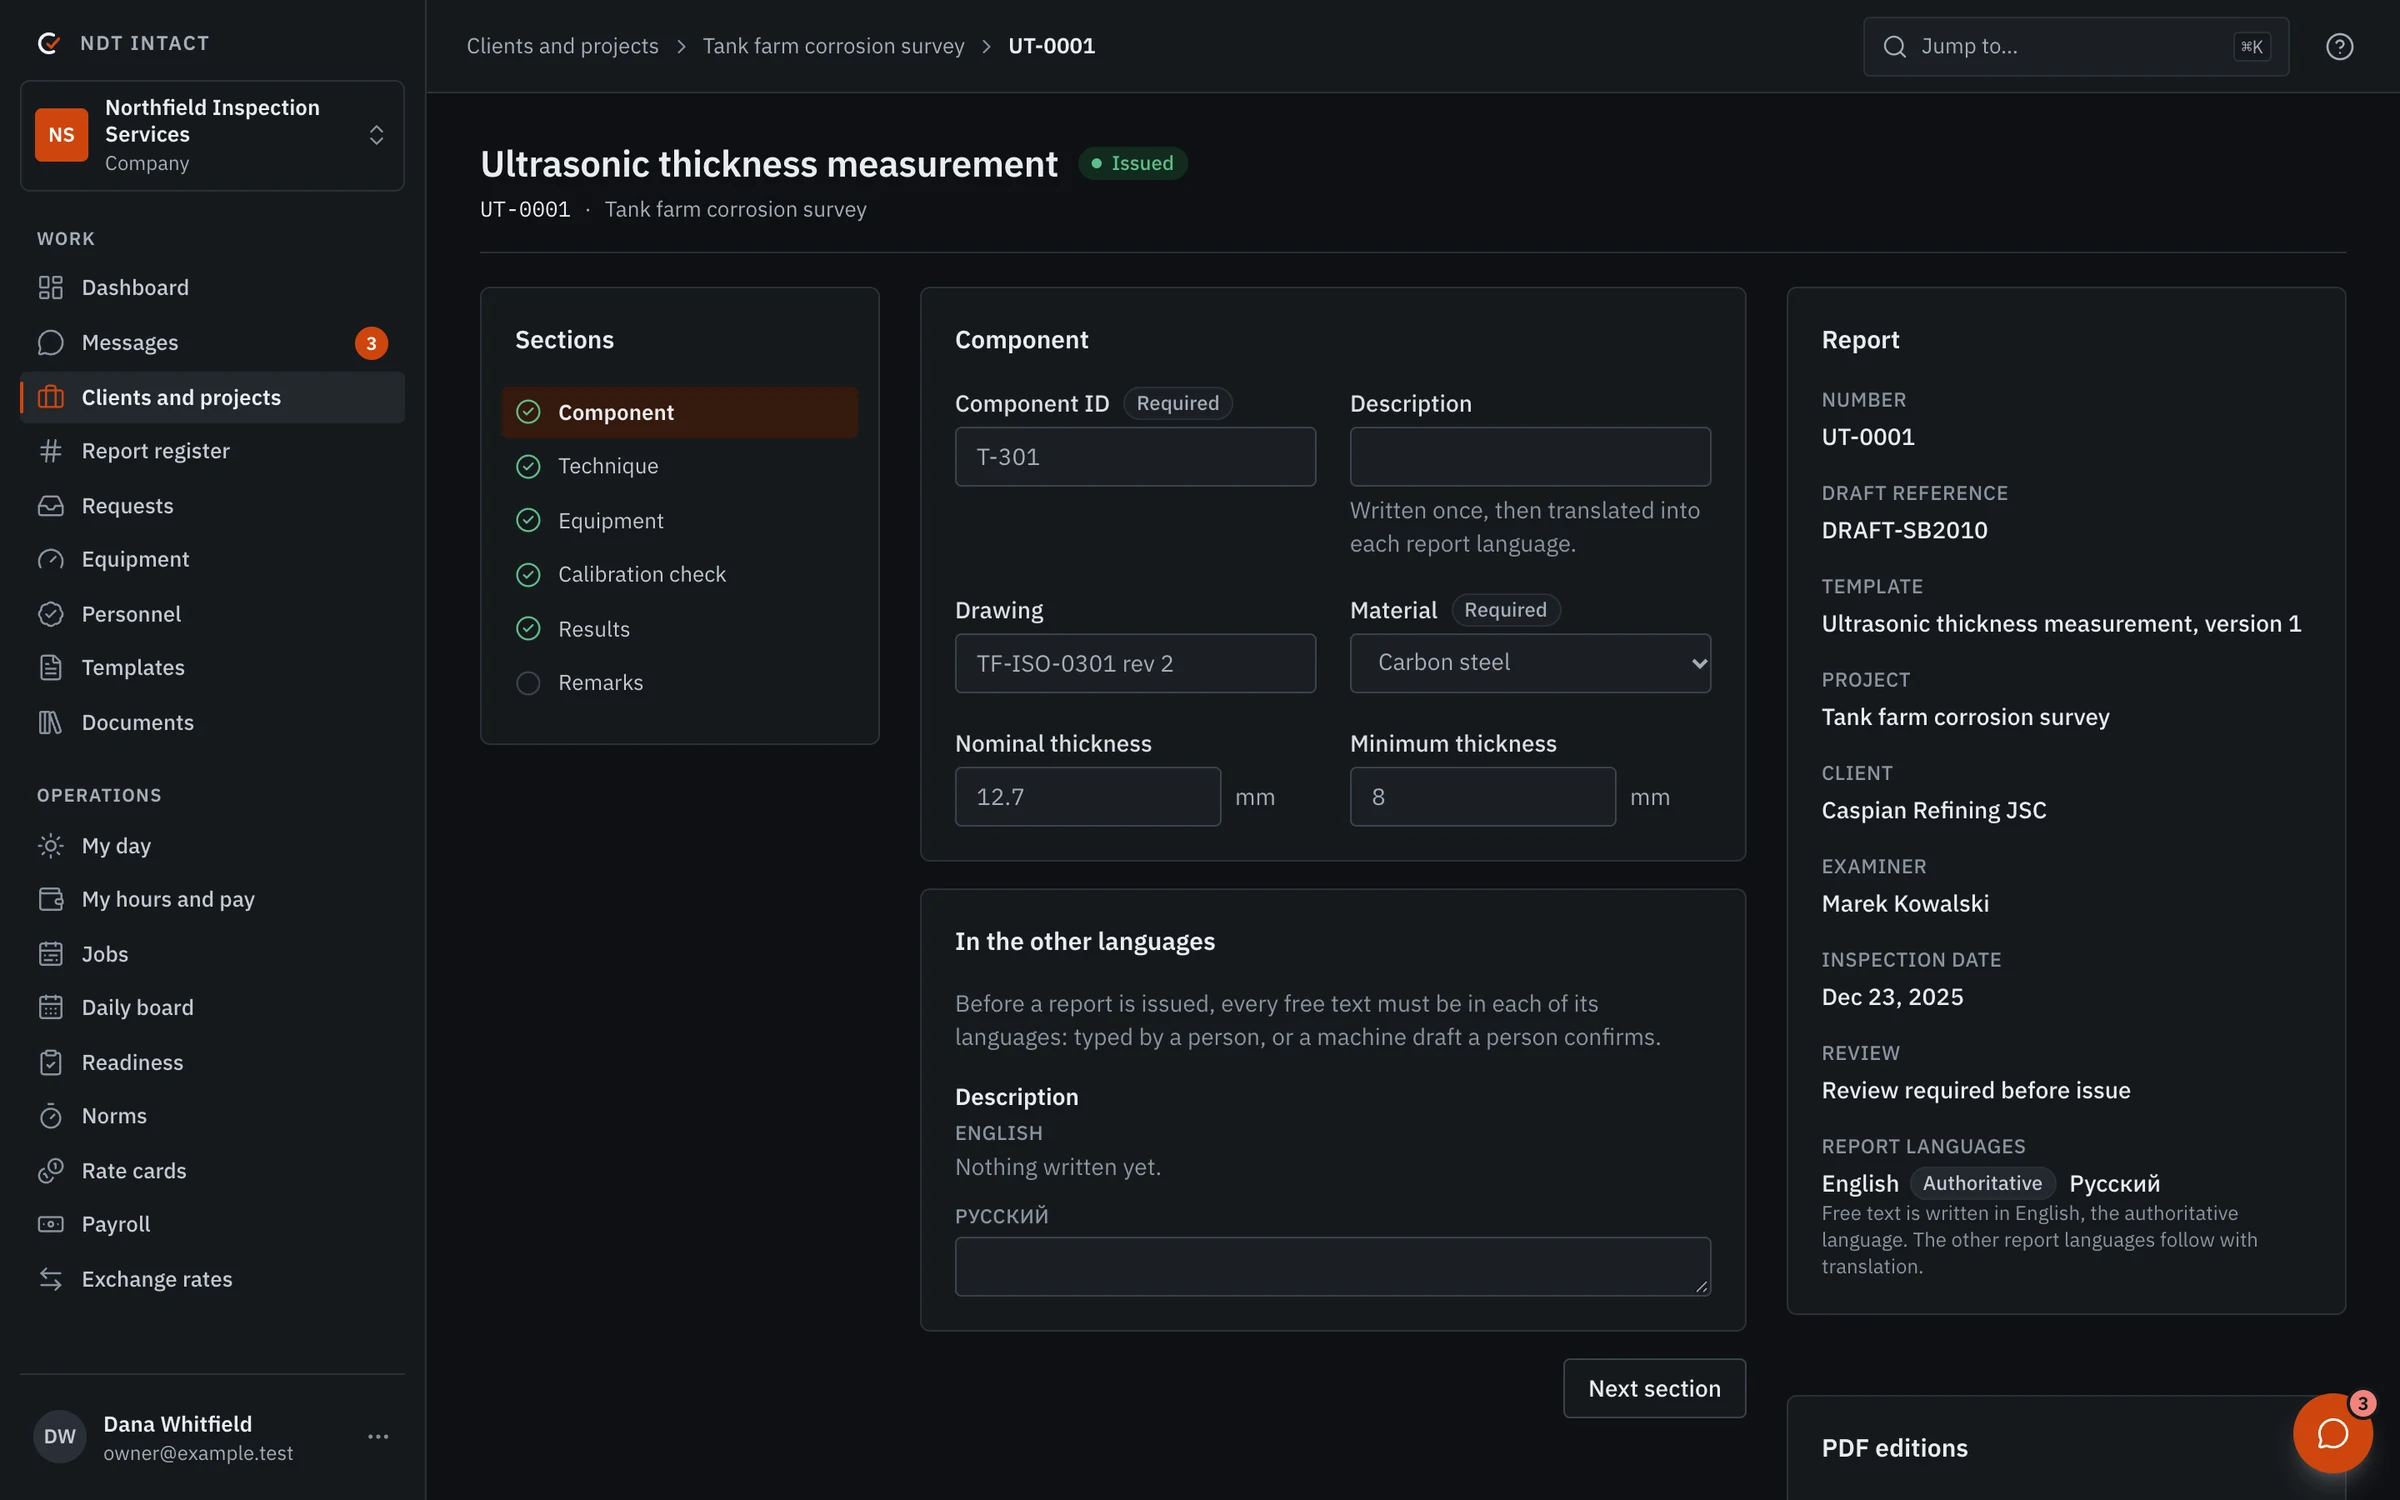The width and height of the screenshot is (2400, 1500).
Task: Click the My hours and pay wallet icon
Action: tap(50, 899)
